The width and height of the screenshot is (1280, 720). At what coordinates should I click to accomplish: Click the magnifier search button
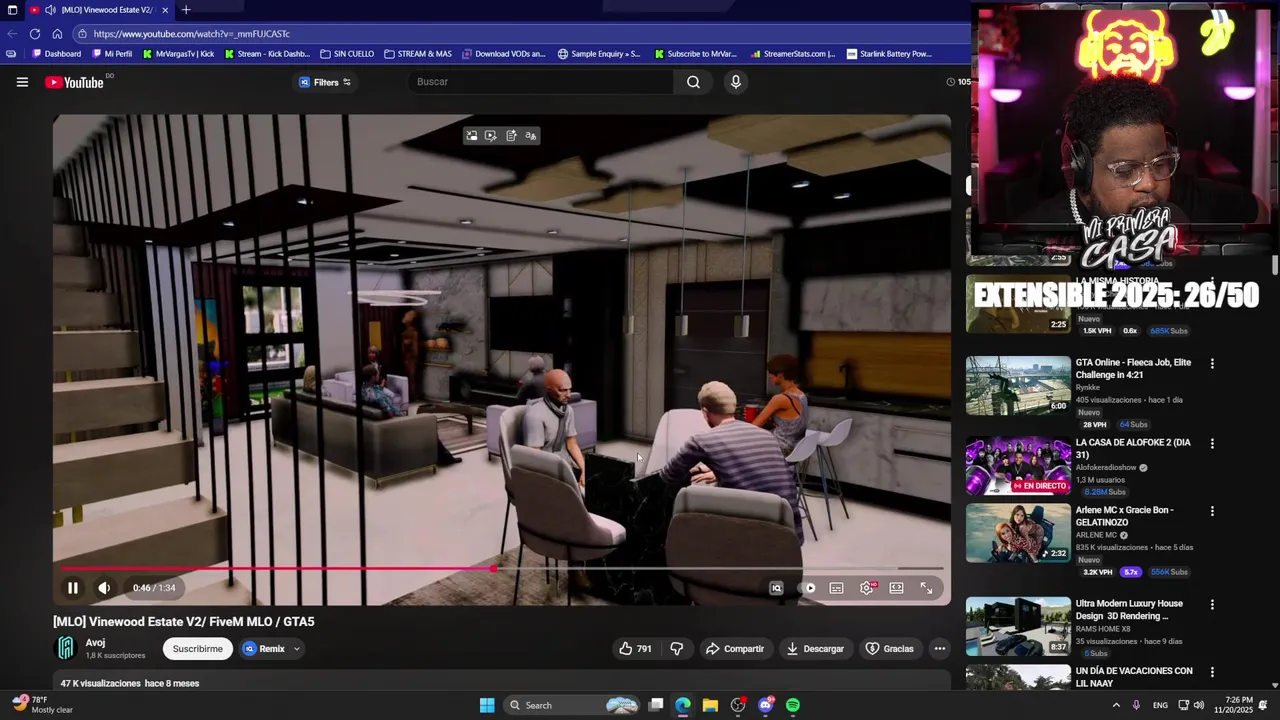coord(693,82)
